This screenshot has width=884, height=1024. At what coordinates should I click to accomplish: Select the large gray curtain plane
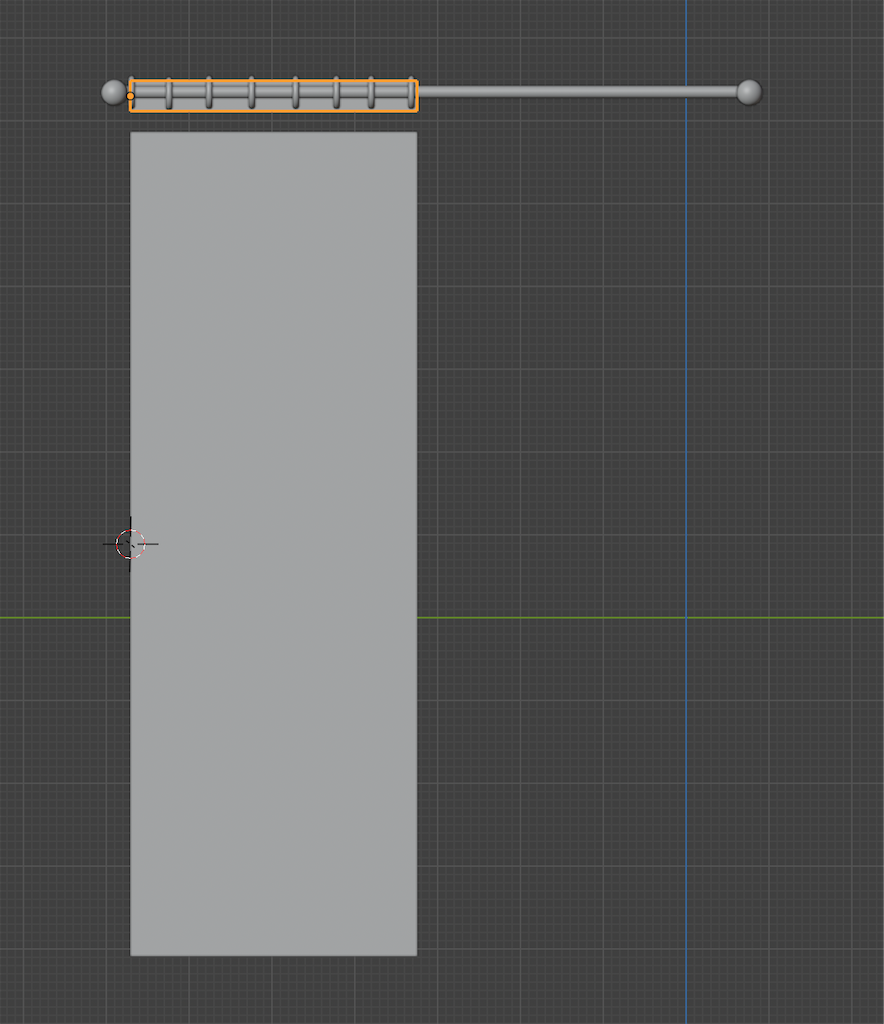[274, 543]
